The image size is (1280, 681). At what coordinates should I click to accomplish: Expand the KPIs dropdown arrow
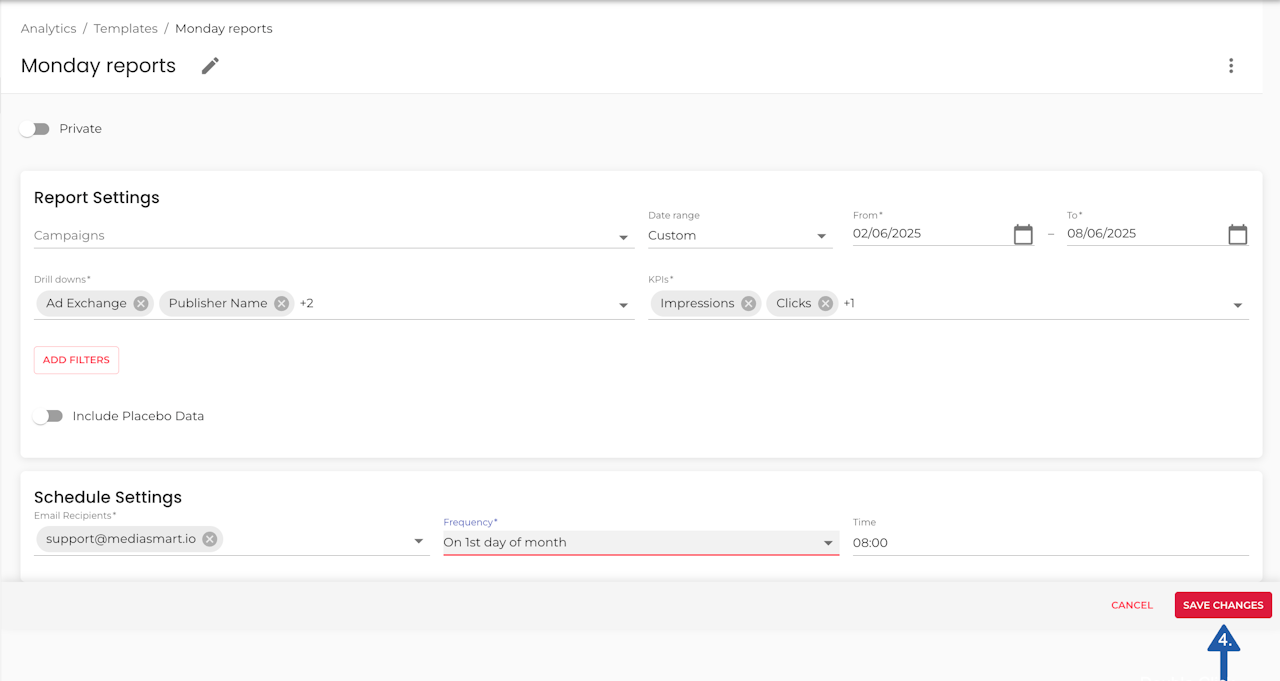click(1238, 305)
